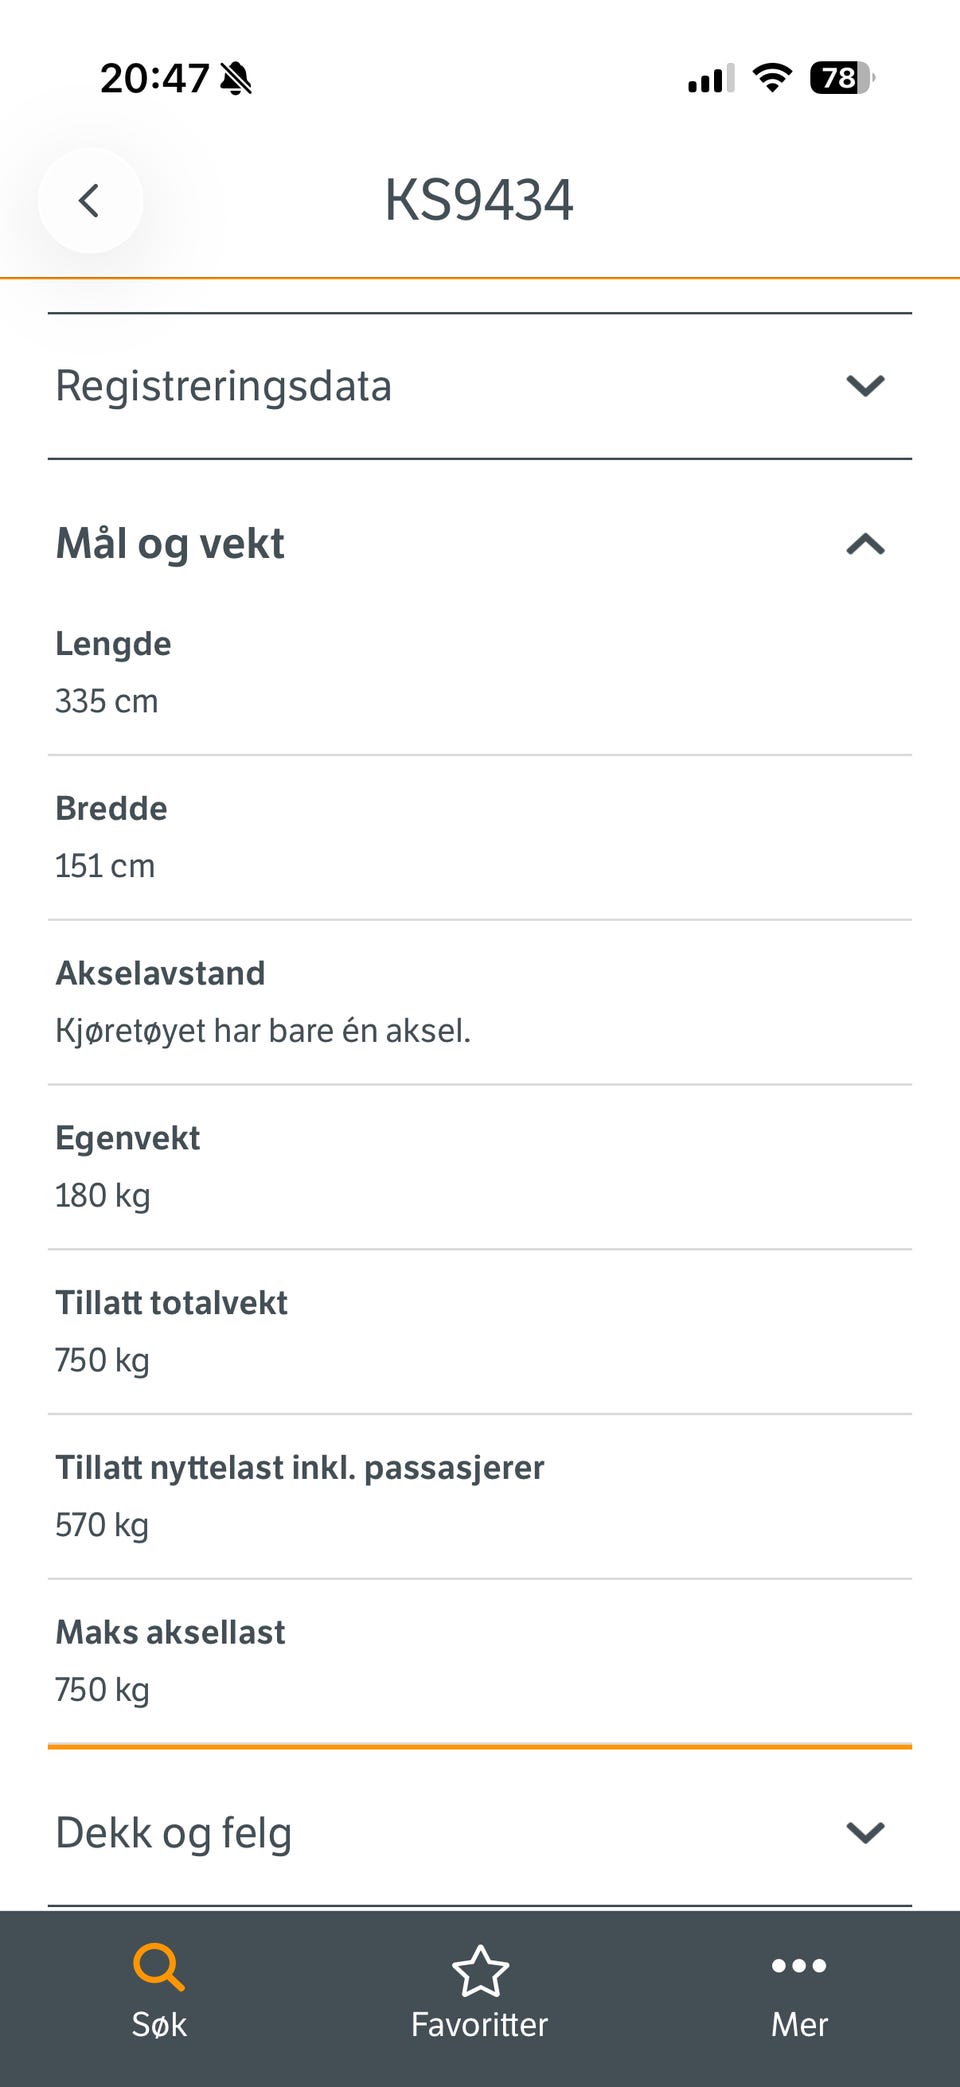This screenshot has width=960, height=2087.
Task: Select the Tillatt totalvekt 750 kg row
Action: click(x=480, y=1332)
